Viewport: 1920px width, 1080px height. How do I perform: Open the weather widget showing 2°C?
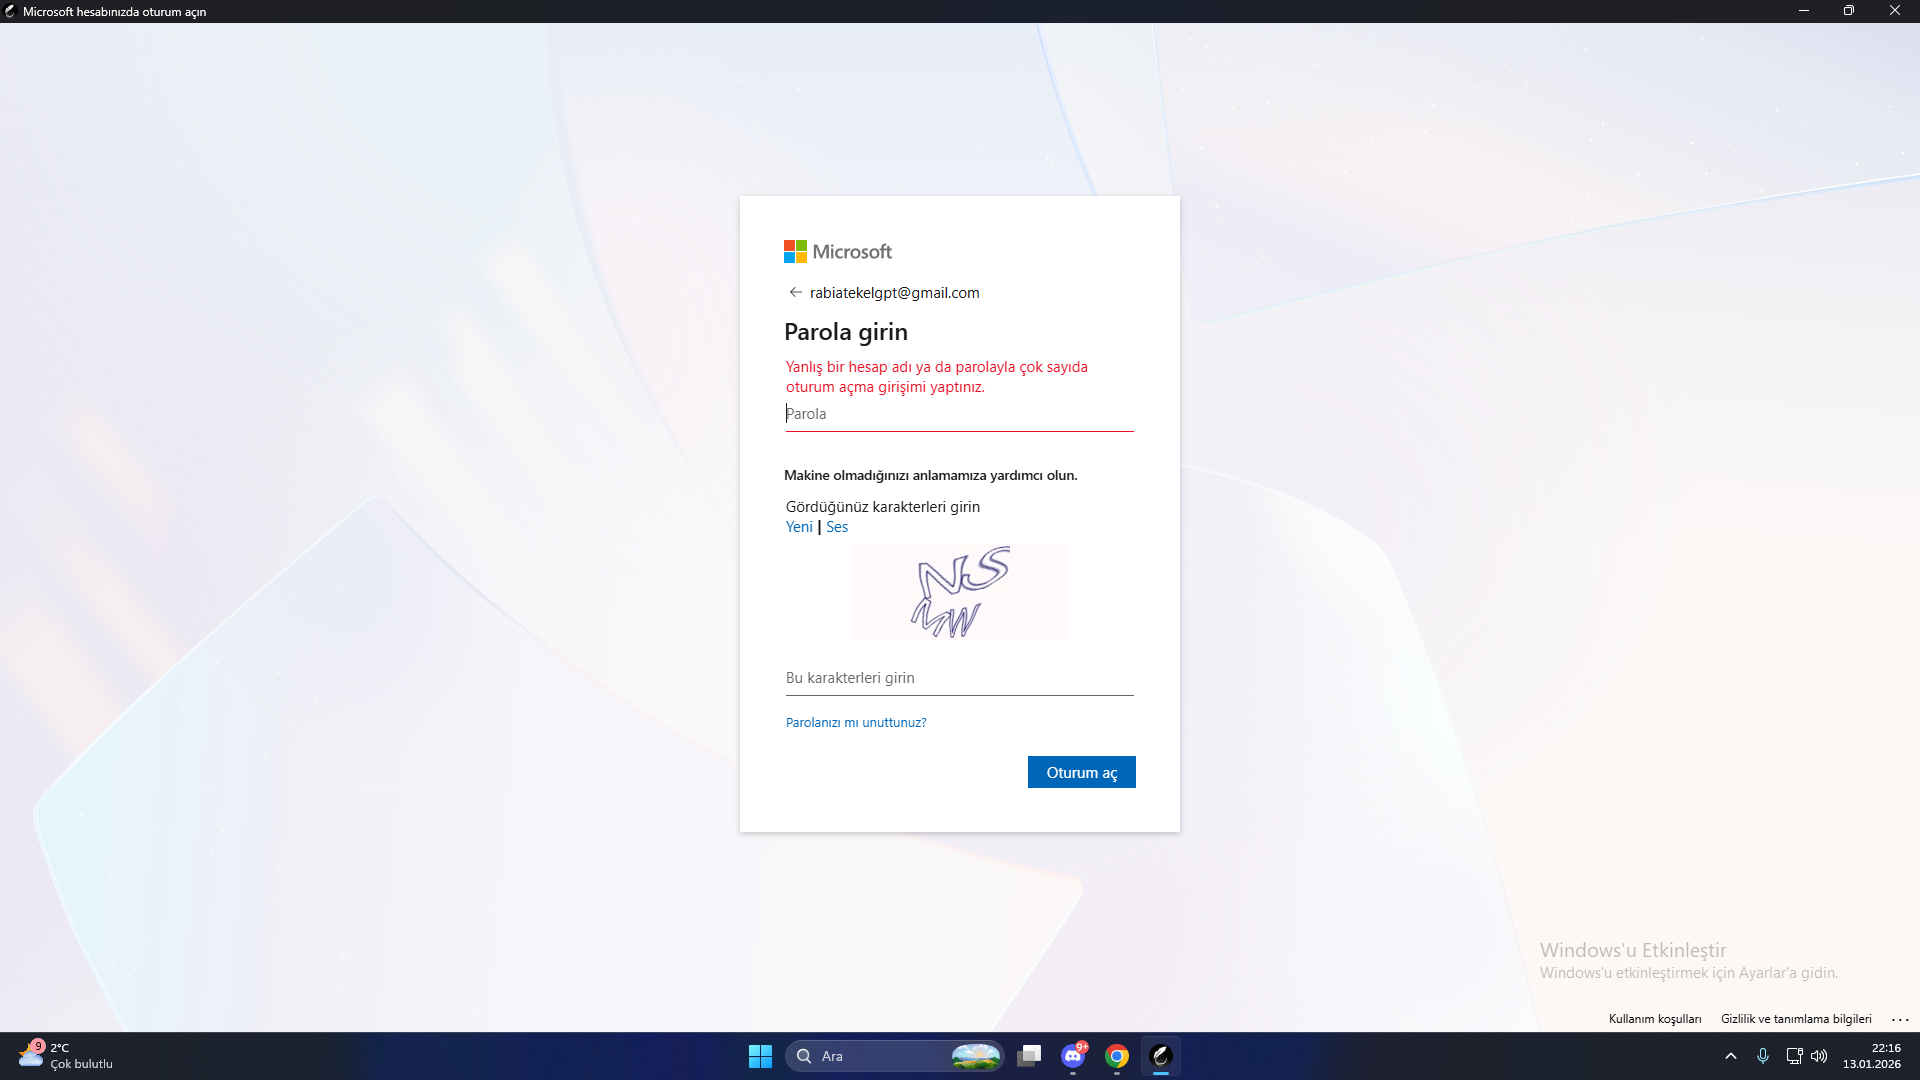tap(66, 1056)
